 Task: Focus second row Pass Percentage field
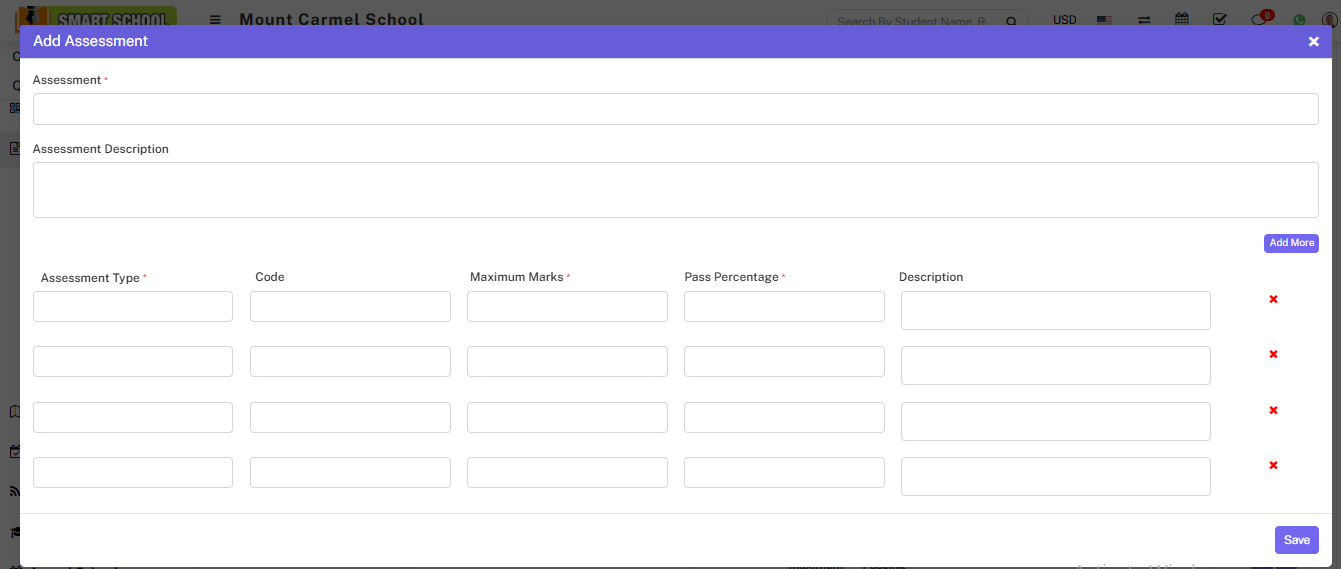point(784,361)
